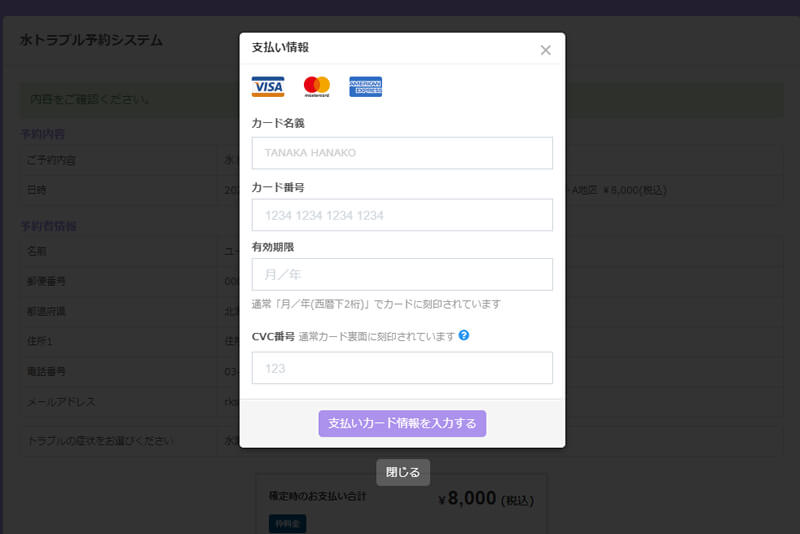The image size is (800, 534).
Task: Click the 閉じる button below the dialog
Action: [403, 472]
